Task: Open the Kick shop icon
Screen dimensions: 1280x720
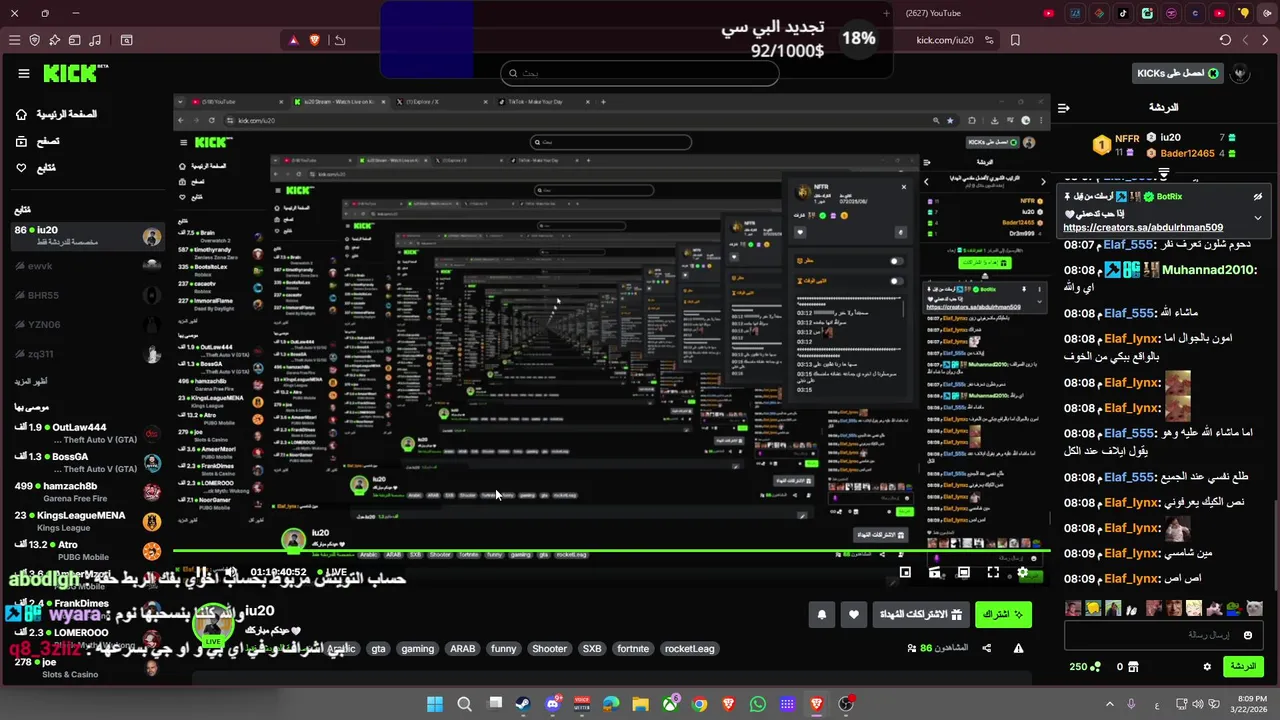Action: pyautogui.click(x=1134, y=667)
